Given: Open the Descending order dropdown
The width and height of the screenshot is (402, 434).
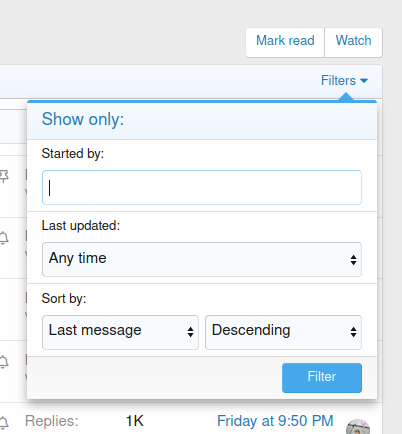Looking at the screenshot, I should pos(283,332).
